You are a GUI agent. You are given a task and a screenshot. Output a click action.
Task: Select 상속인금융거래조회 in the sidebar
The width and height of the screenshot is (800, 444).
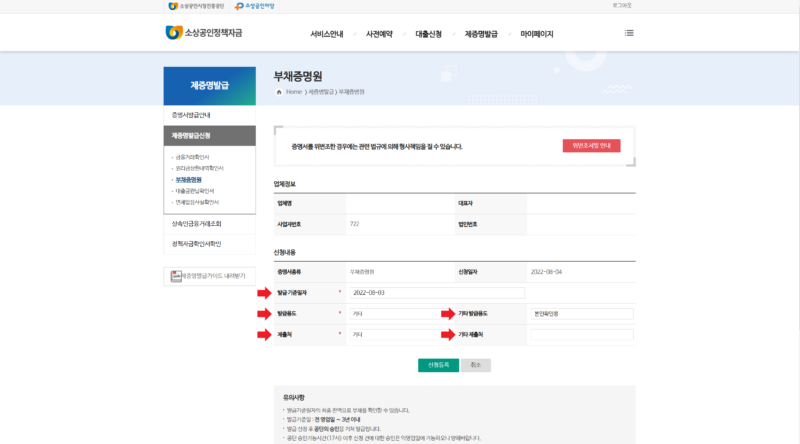[x=210, y=224]
